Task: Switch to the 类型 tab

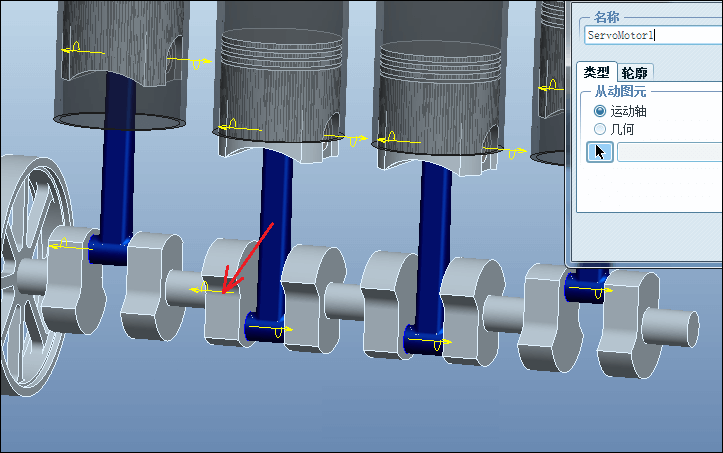Action: [596, 72]
